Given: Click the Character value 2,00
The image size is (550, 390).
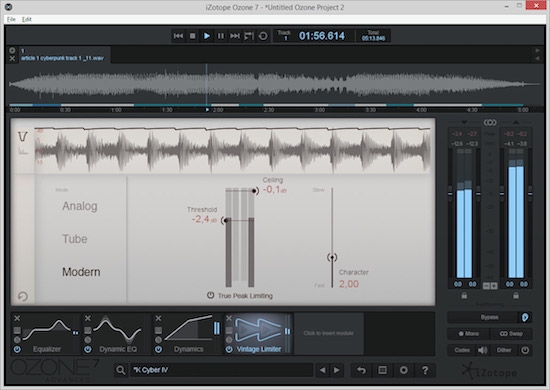Looking at the screenshot, I should pos(349,284).
